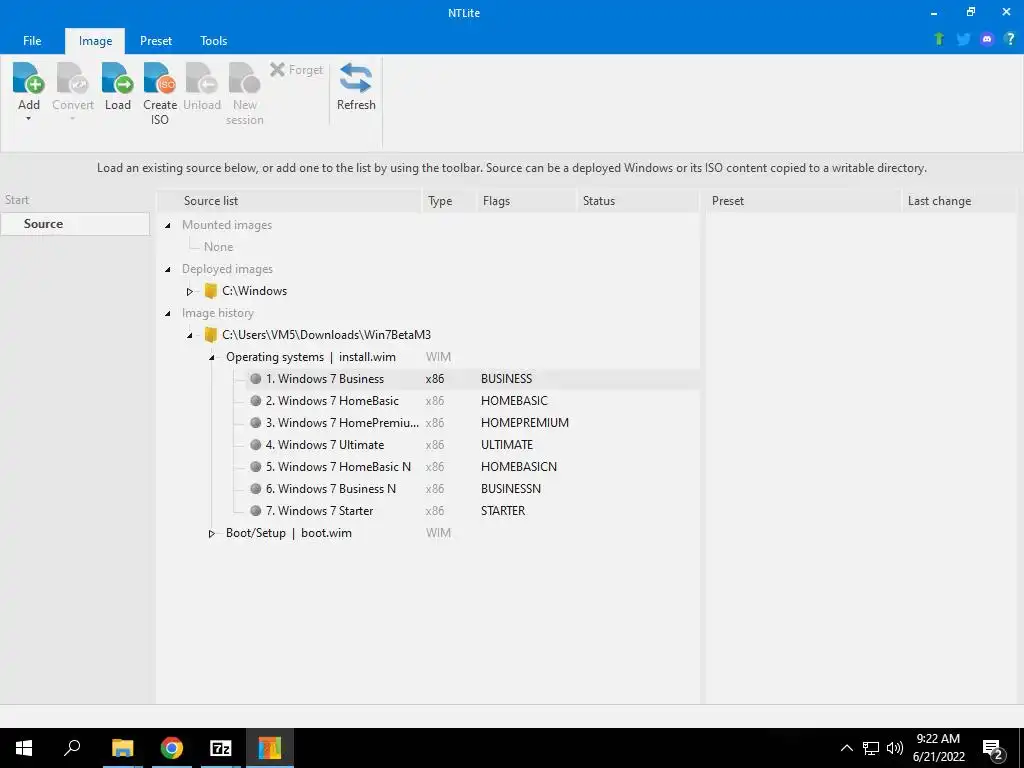Click the NTLite taskbar icon
This screenshot has height=768, width=1024.
[269, 748]
